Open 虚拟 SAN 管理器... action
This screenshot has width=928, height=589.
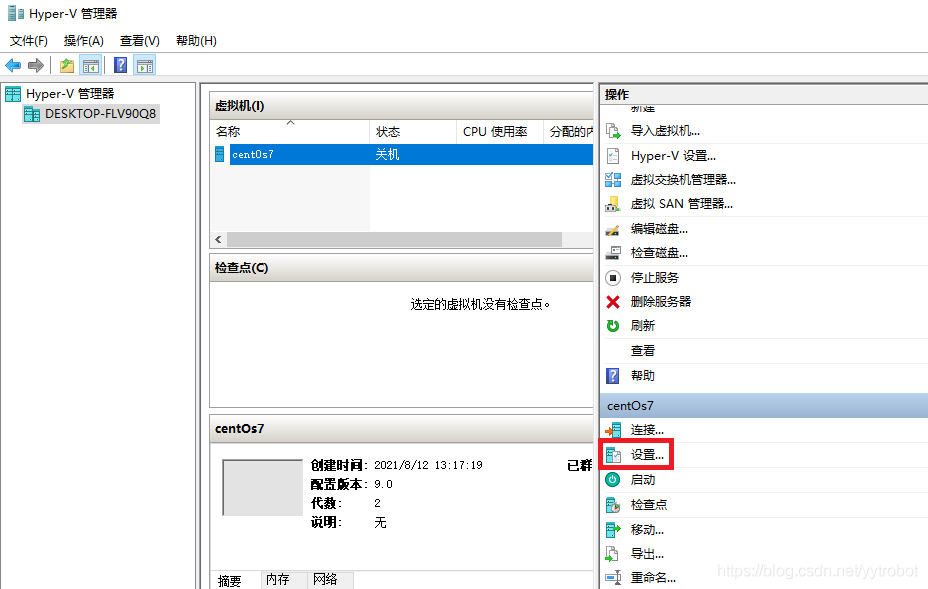click(681, 204)
